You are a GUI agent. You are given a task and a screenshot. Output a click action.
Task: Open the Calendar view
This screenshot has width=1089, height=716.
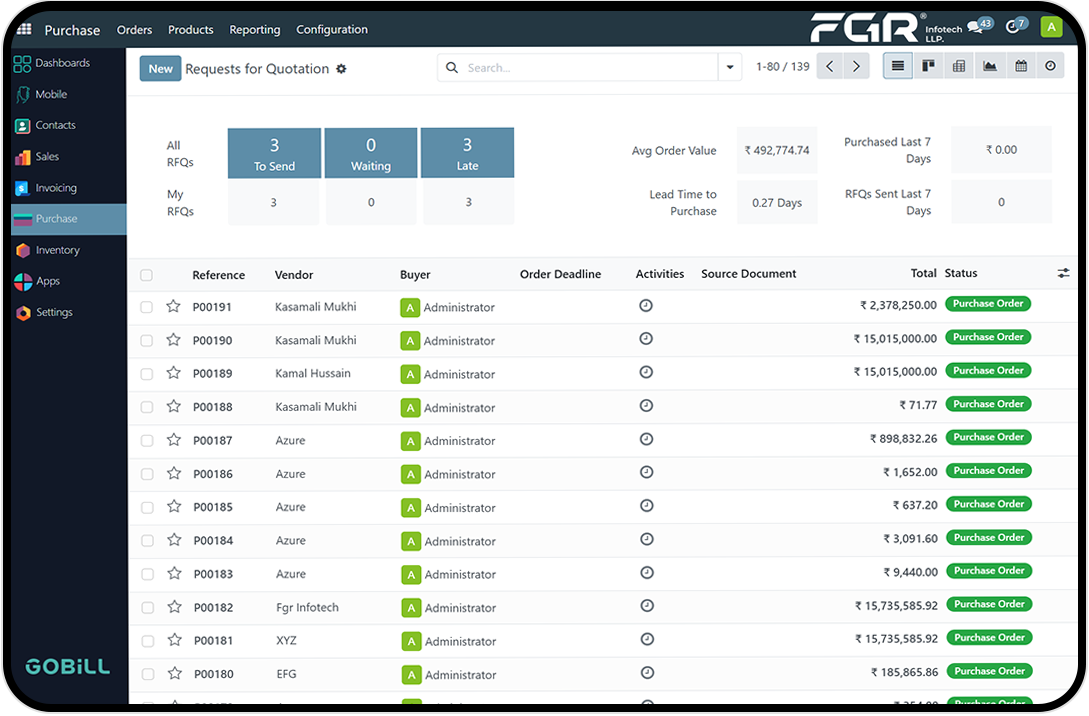click(x=1020, y=67)
